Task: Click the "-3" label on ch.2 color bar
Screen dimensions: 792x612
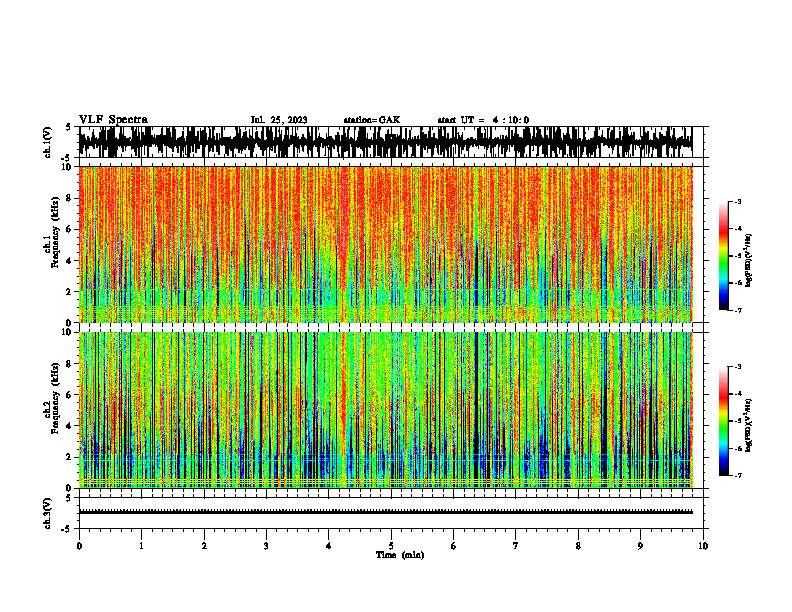Action: (737, 367)
